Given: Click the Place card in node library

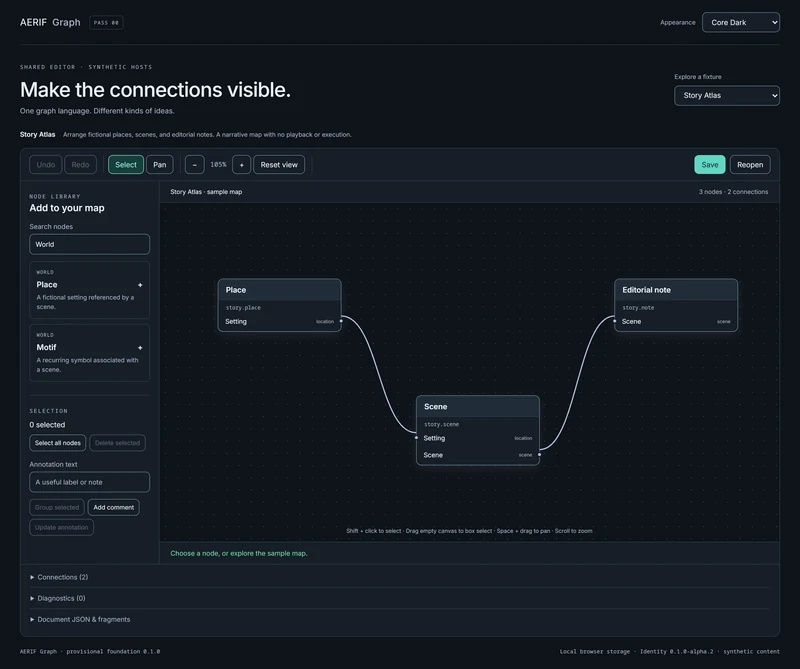Looking at the screenshot, I should point(89,290).
